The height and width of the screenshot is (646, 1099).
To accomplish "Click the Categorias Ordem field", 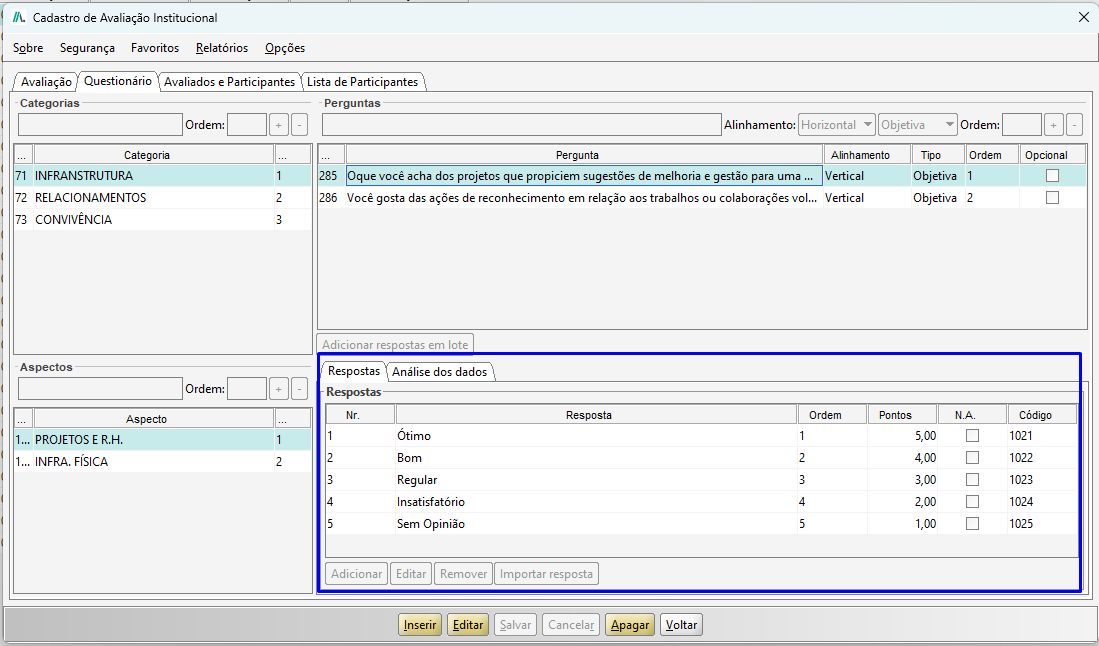I will click(247, 125).
